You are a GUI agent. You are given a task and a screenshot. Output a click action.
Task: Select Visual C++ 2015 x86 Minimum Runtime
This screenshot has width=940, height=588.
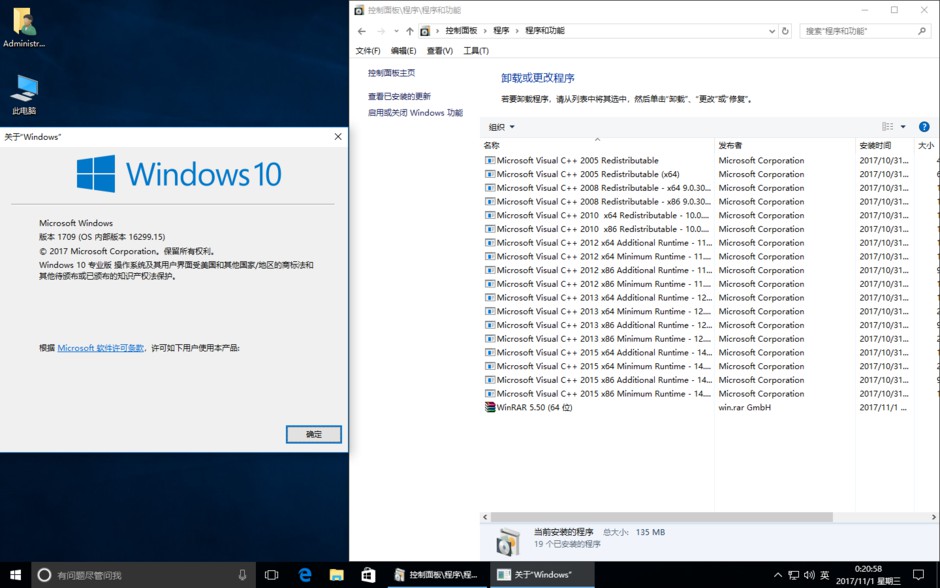(x=710, y=394)
